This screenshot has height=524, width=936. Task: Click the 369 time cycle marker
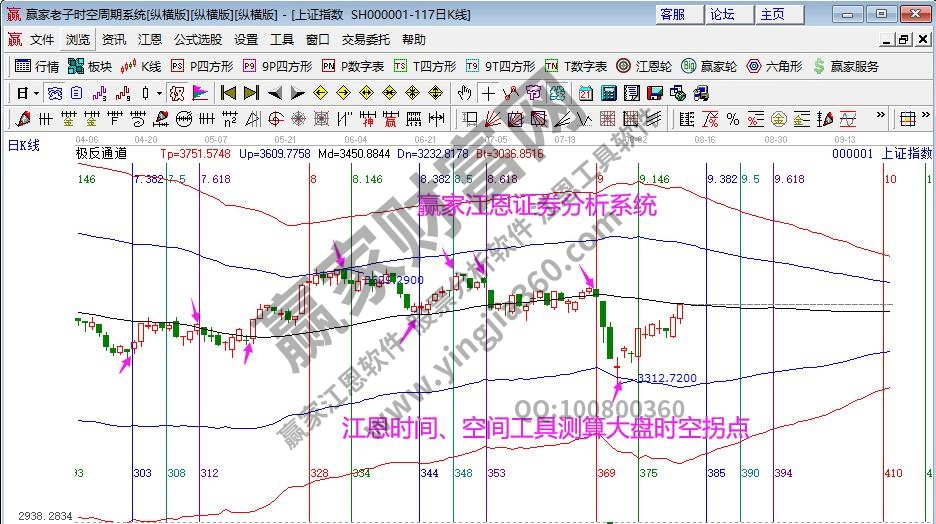click(605, 473)
